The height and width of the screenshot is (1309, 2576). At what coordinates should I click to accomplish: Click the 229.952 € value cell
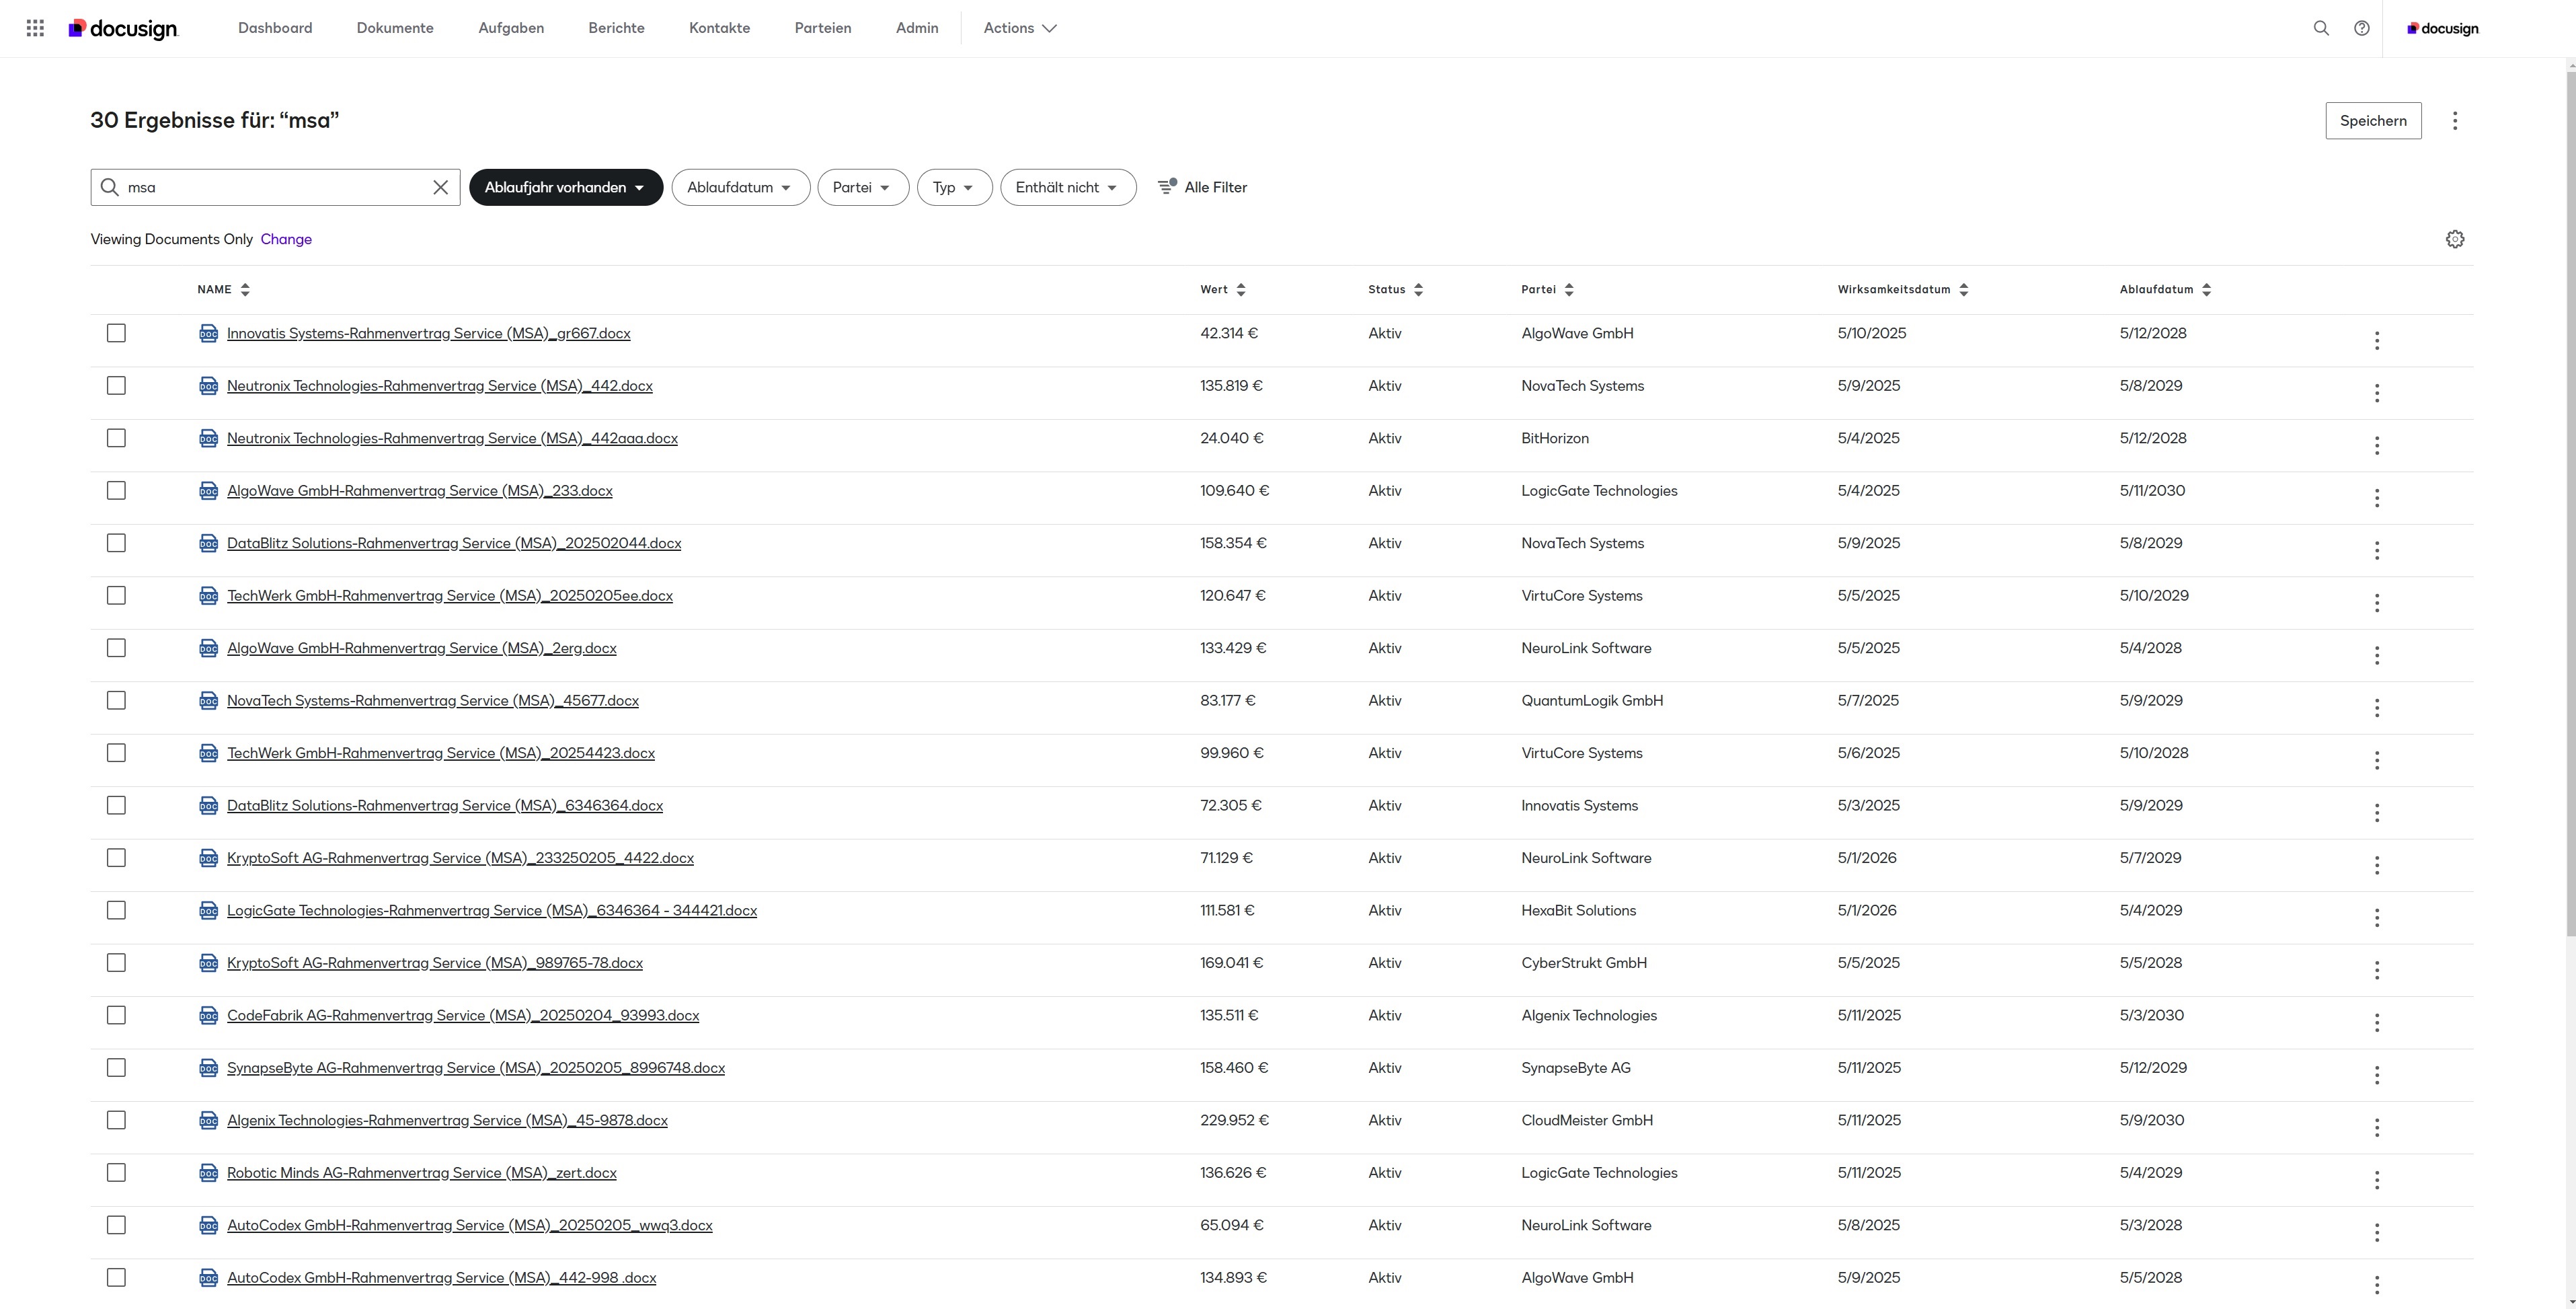[1234, 1120]
